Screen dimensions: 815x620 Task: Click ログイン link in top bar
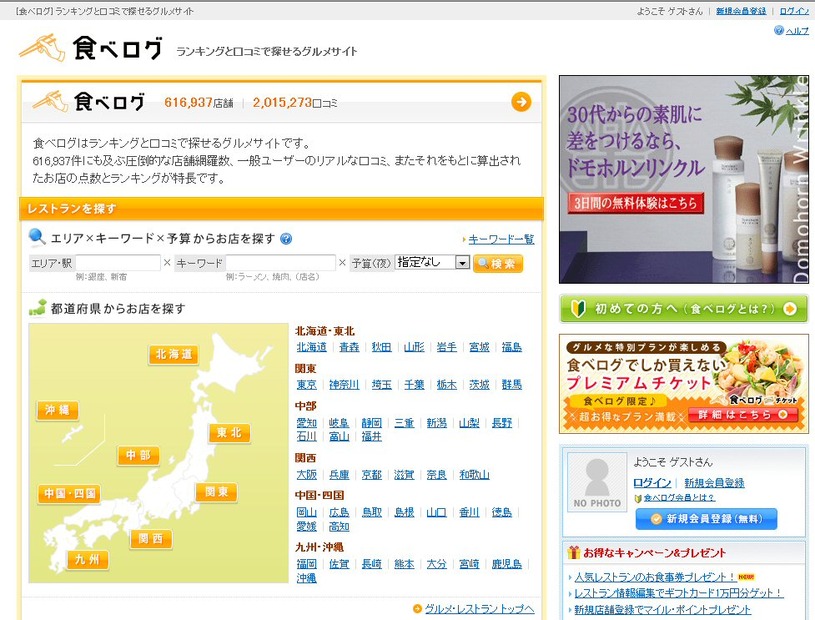(794, 11)
